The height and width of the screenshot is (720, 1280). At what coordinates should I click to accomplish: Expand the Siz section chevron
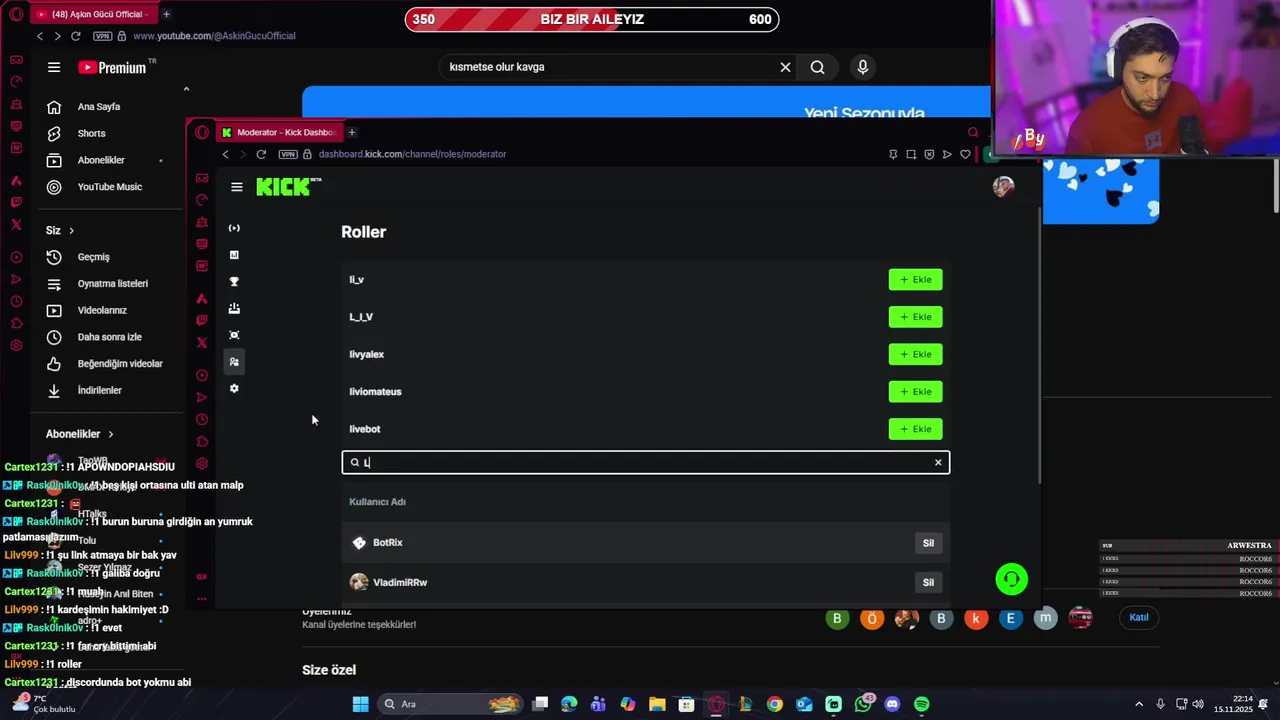pos(71,231)
